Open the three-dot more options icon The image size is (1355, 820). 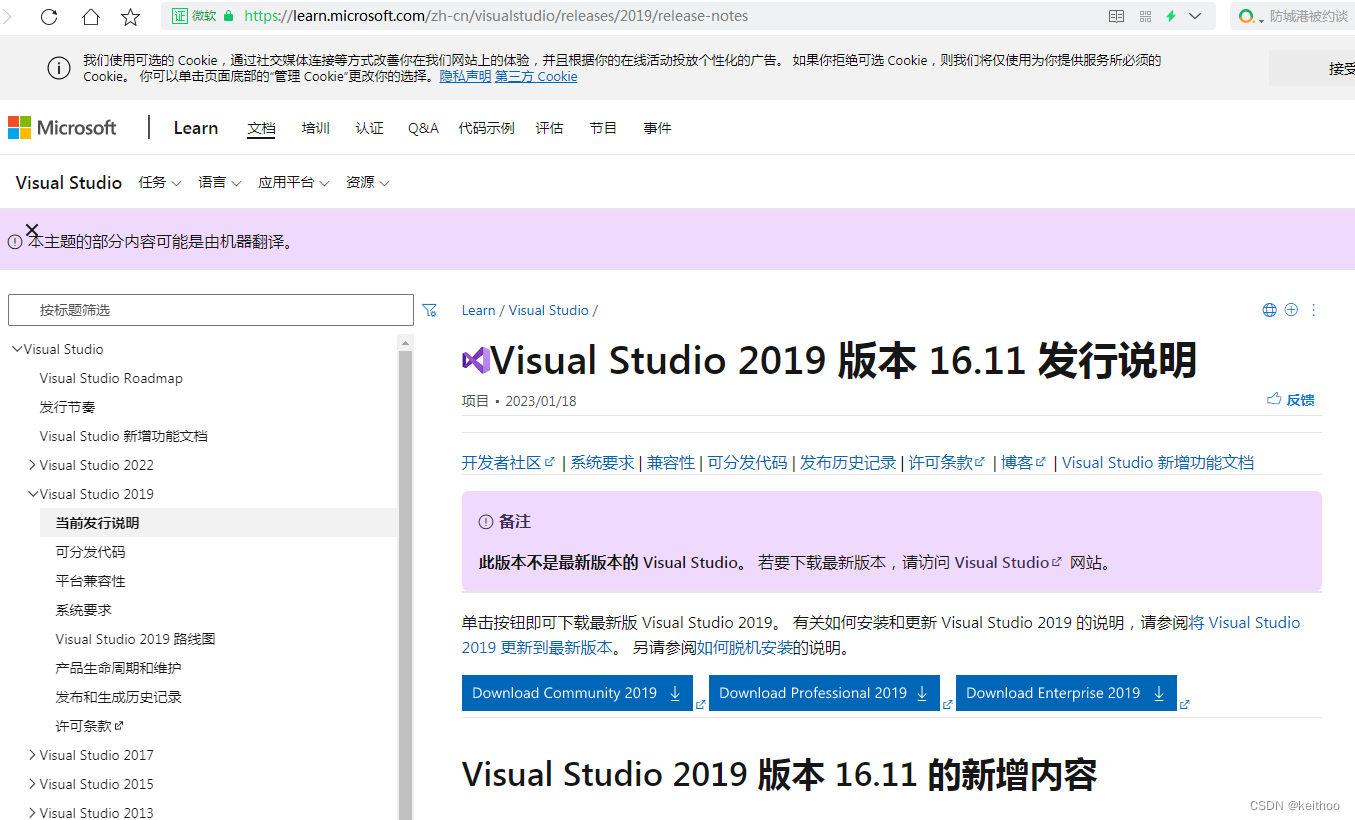click(x=1314, y=310)
